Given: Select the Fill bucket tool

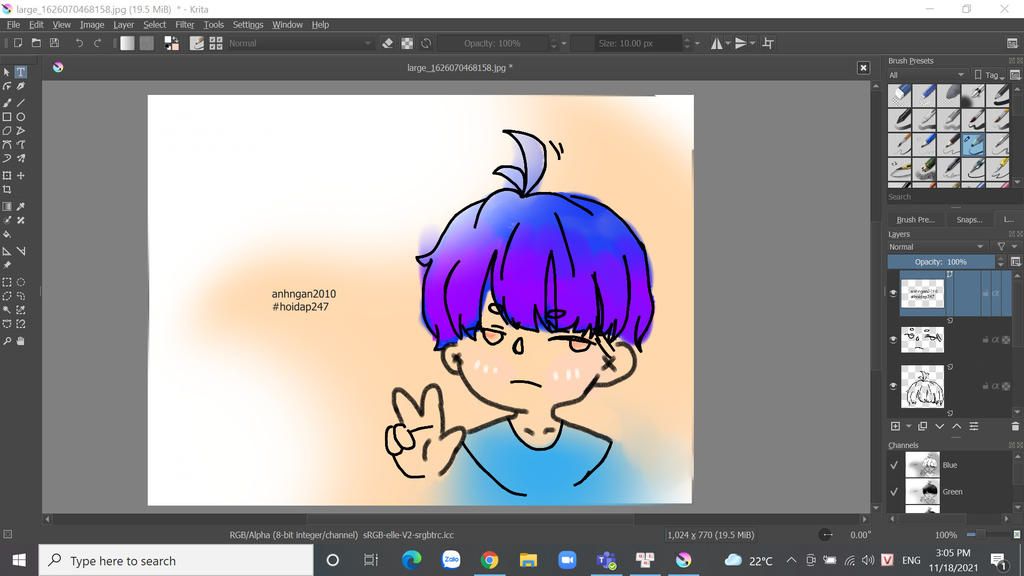Looking at the screenshot, I should [7, 234].
